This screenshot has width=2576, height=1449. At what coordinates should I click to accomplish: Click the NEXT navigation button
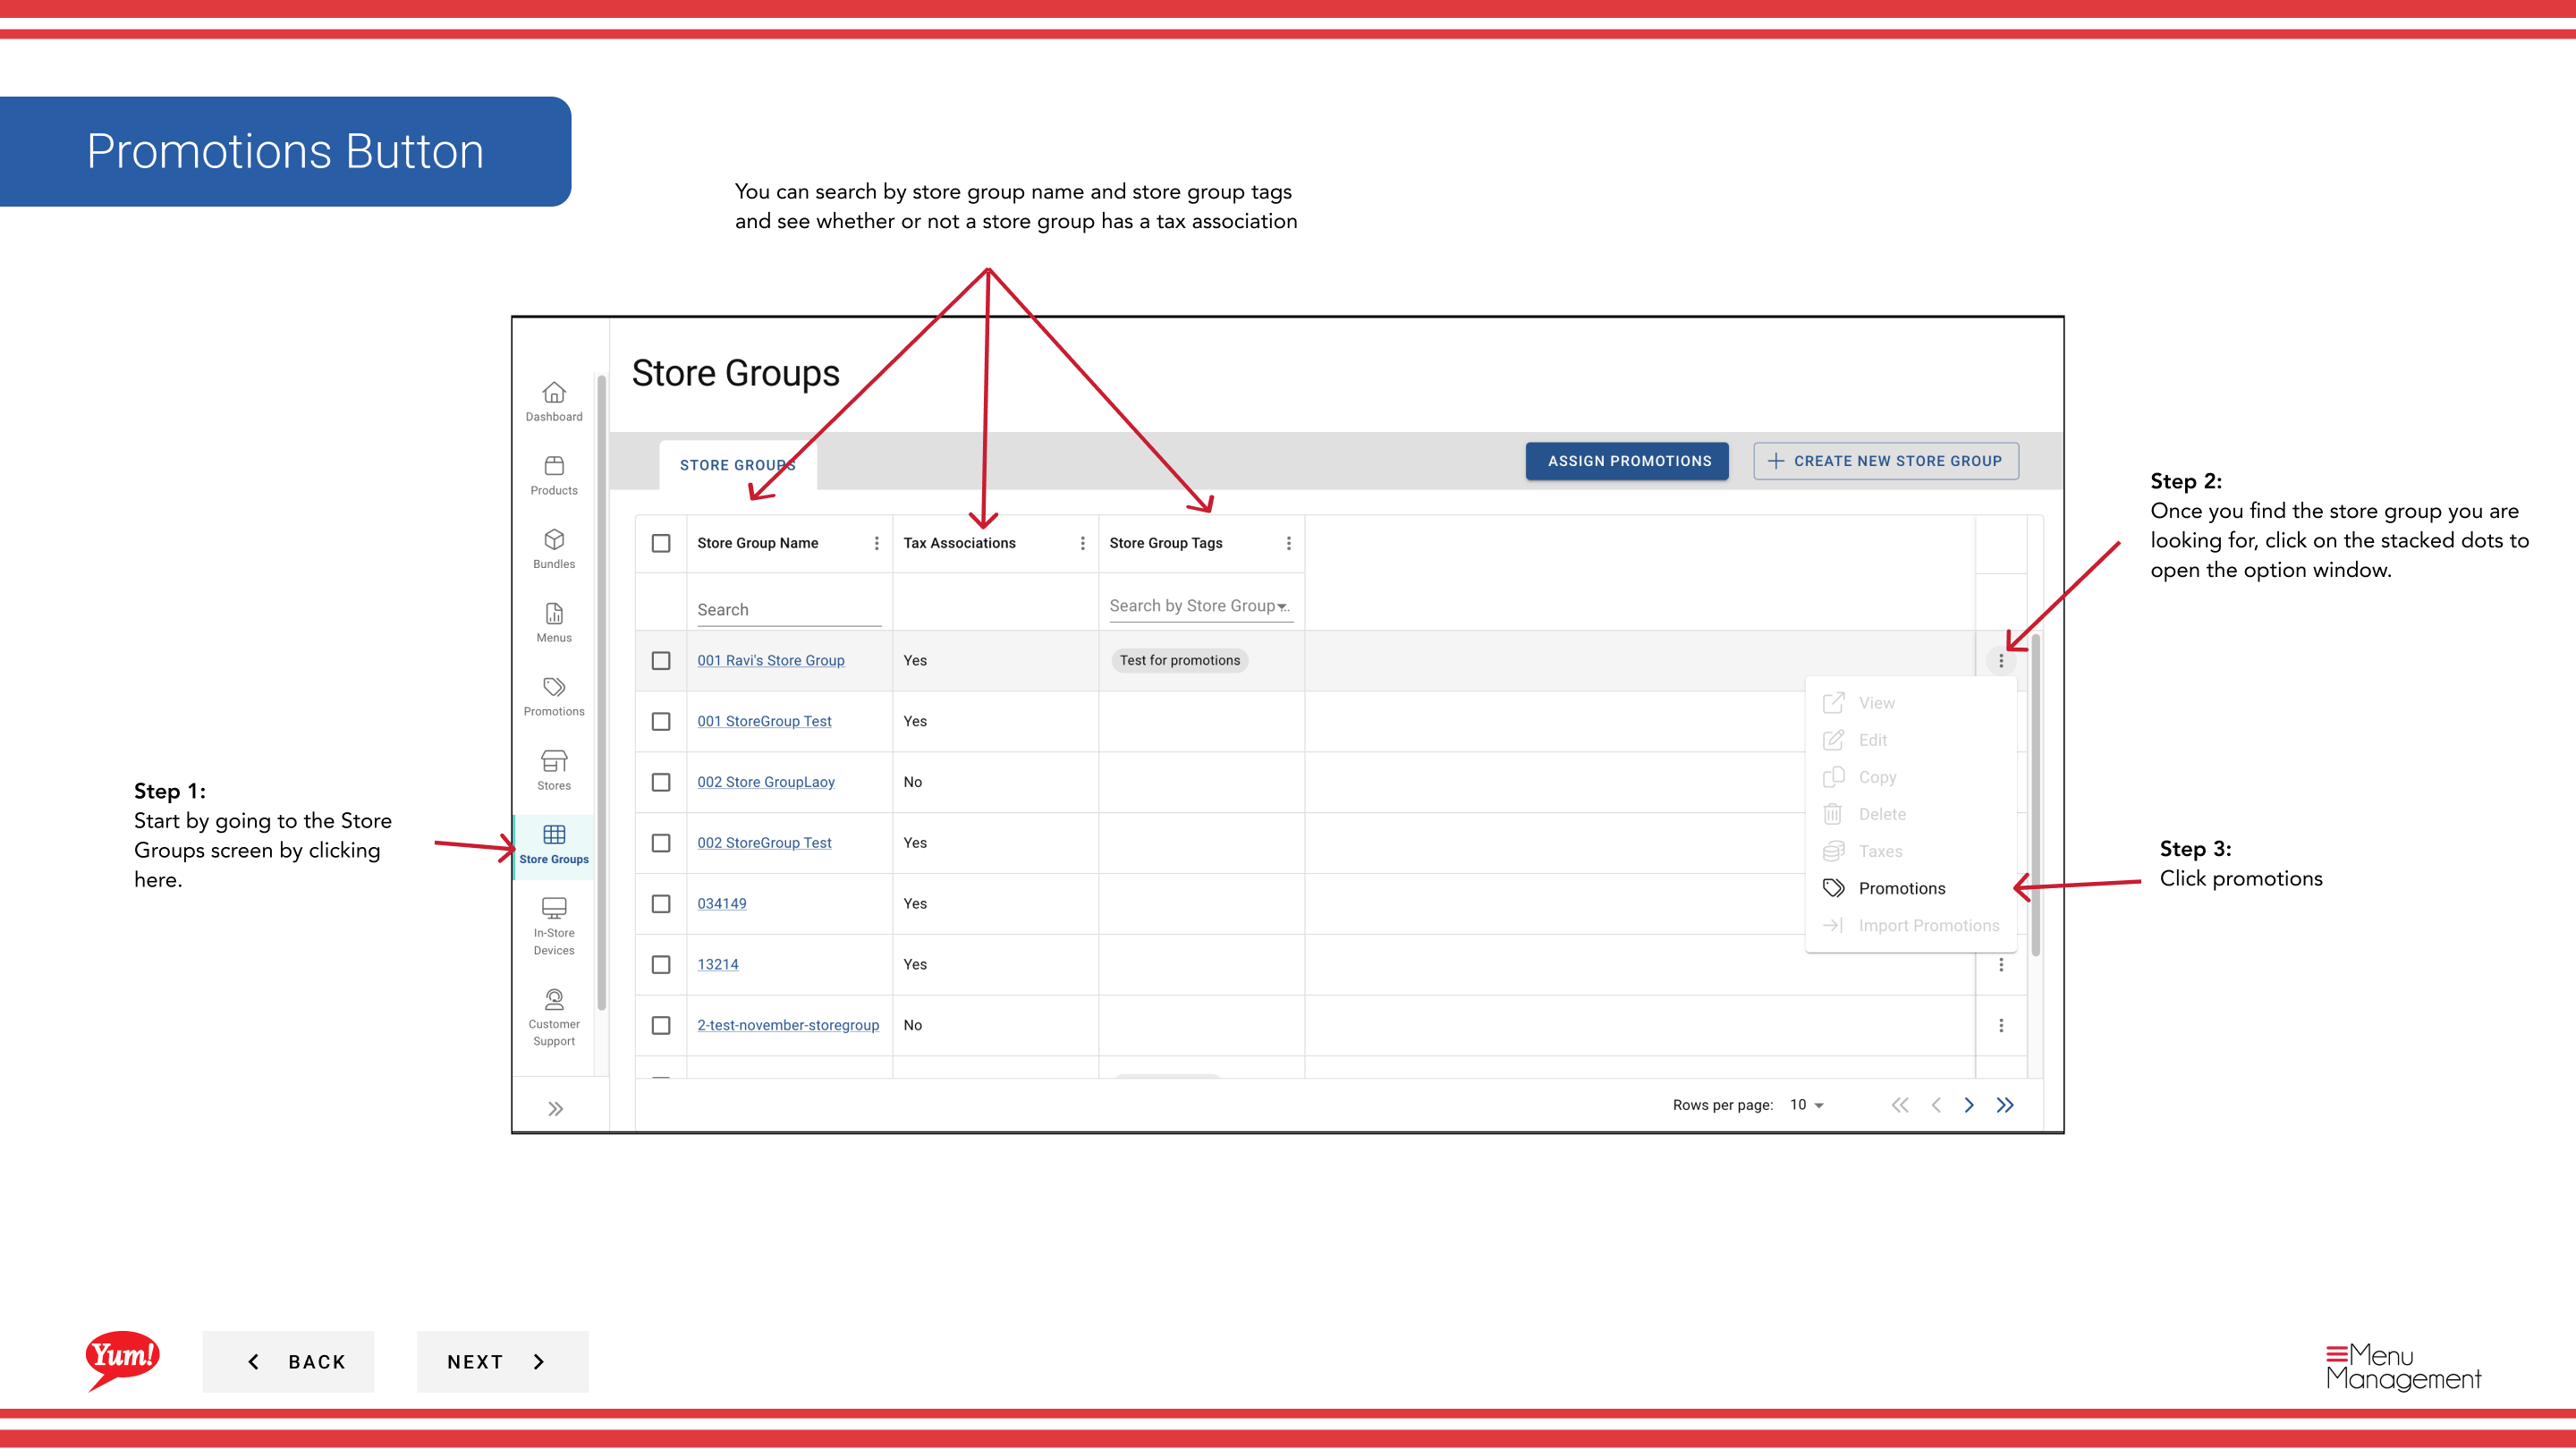point(503,1361)
